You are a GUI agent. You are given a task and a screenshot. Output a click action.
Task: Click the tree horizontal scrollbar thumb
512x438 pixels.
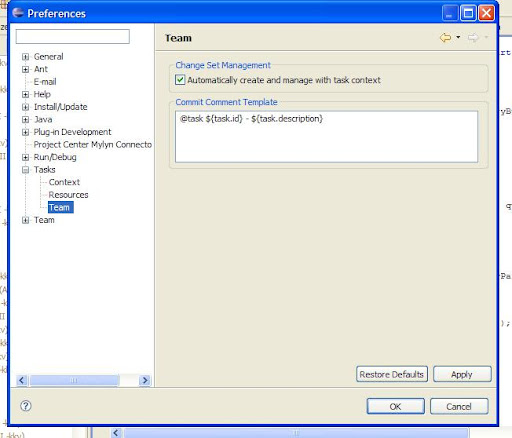74,380
